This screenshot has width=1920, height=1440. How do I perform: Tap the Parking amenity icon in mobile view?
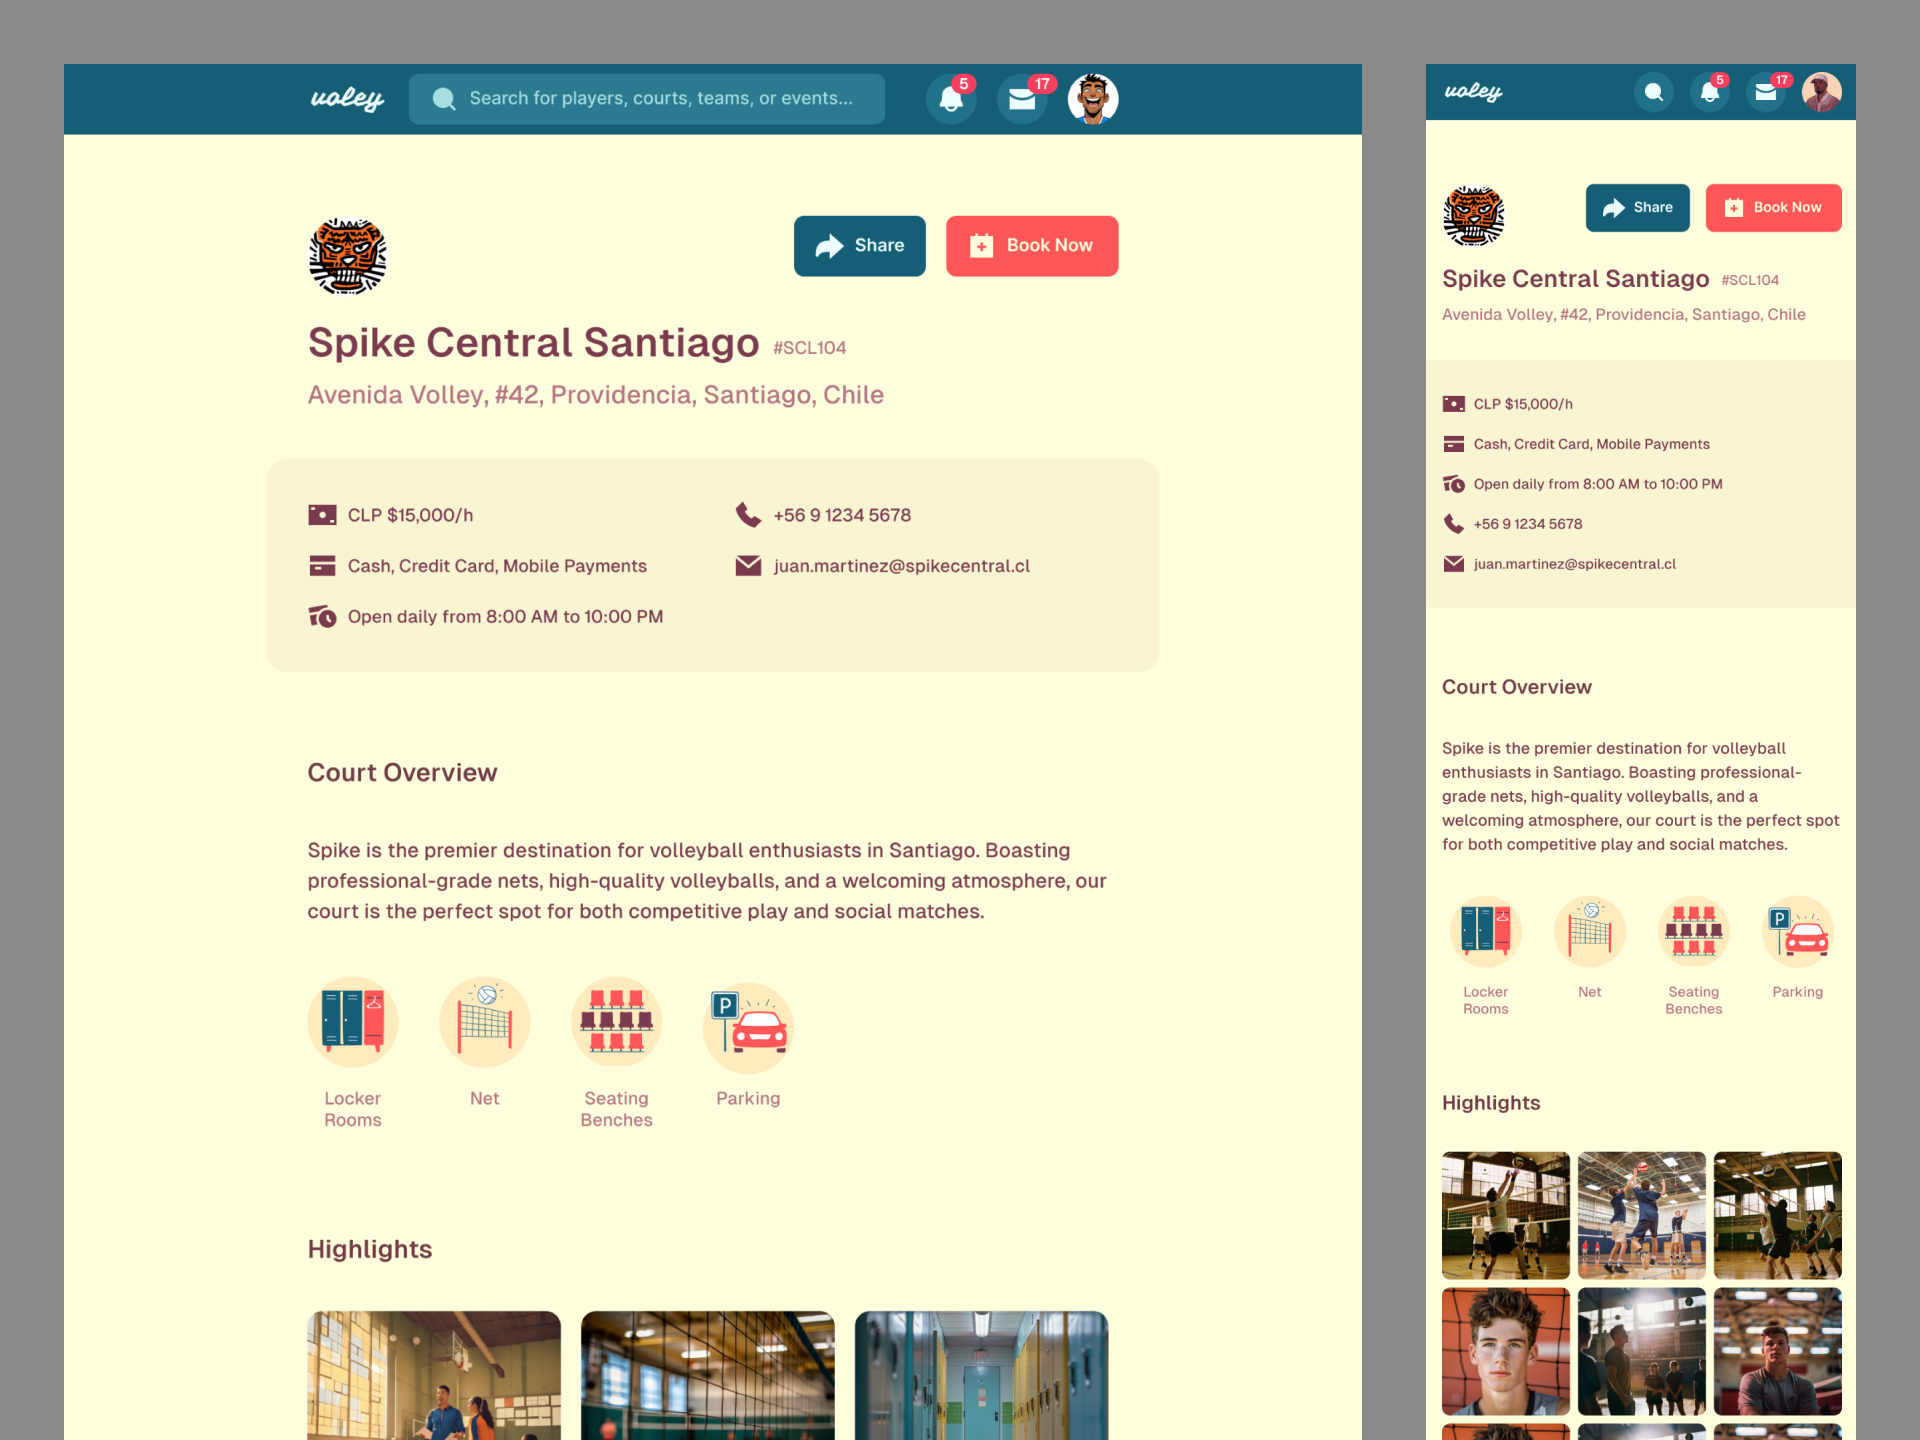click(x=1798, y=932)
